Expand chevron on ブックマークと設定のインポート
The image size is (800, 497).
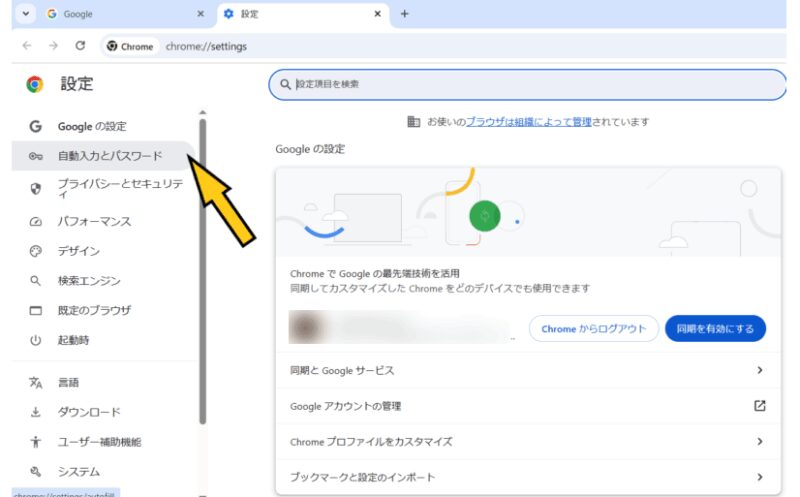[x=760, y=477]
